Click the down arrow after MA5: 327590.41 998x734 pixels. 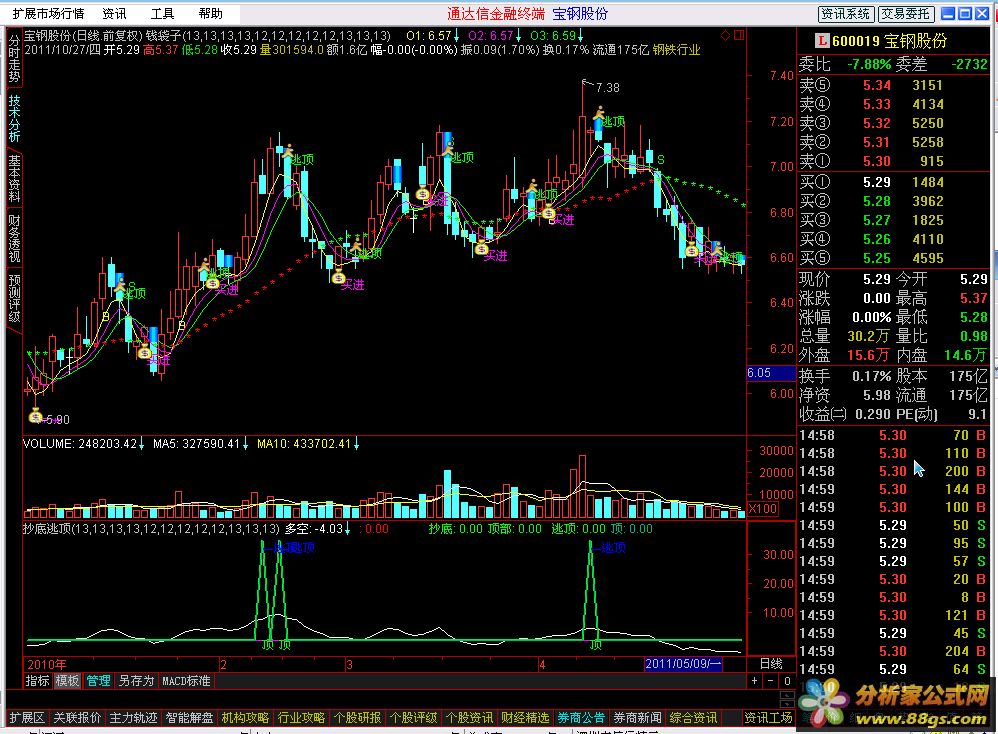coord(245,444)
